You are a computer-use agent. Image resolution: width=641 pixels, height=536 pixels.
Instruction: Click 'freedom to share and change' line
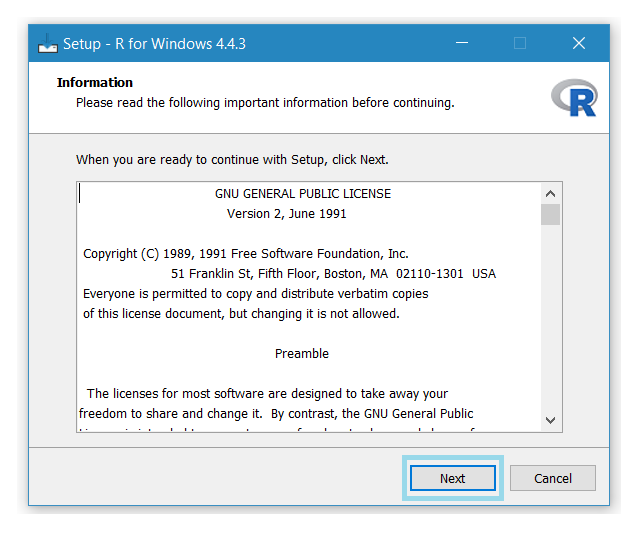[276, 414]
